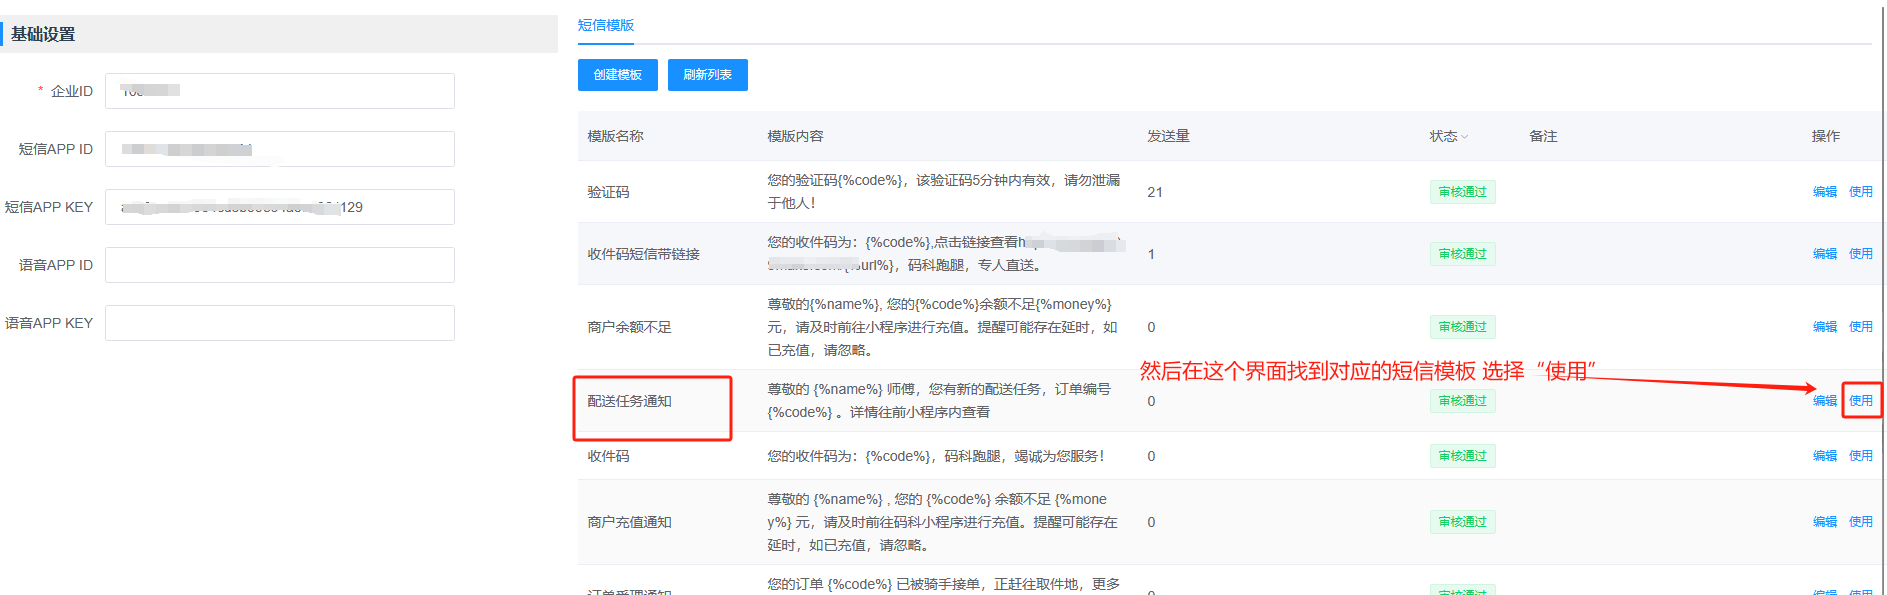This screenshot has height=595, width=1887.
Task: Use the 收件码短信带链接 template
Action: tap(1861, 254)
